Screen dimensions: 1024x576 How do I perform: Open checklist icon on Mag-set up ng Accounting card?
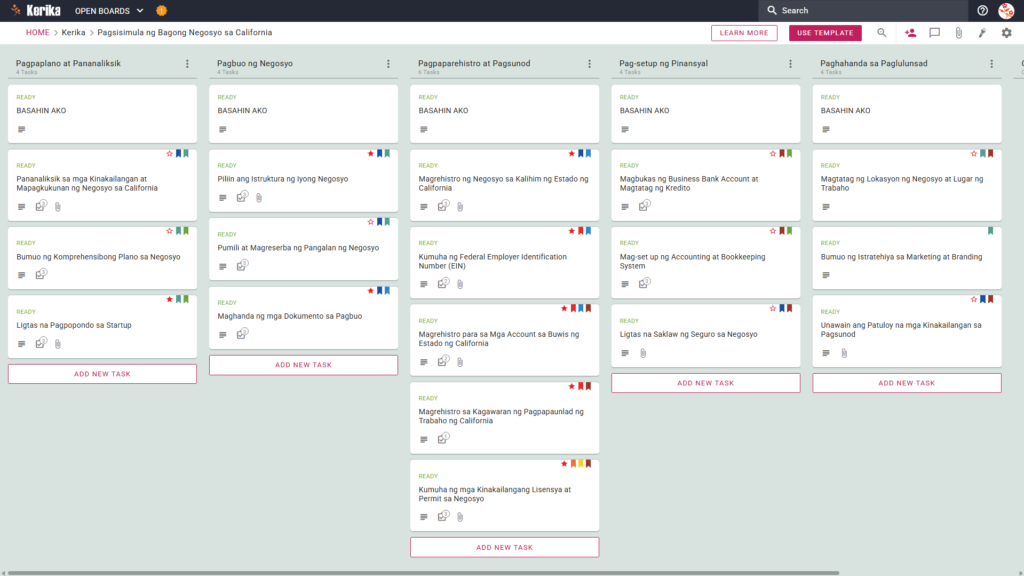coord(645,283)
